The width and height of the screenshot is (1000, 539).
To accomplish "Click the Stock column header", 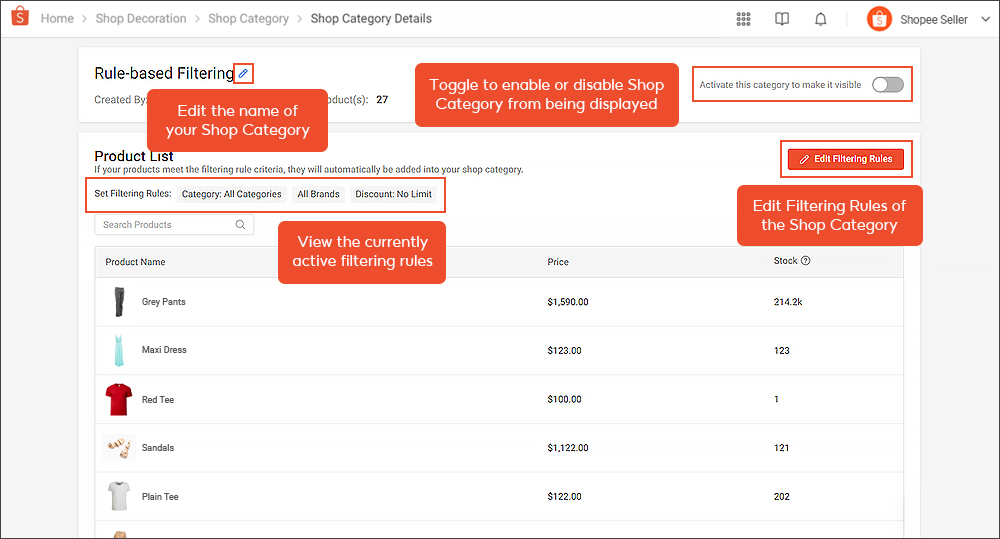I will 786,260.
